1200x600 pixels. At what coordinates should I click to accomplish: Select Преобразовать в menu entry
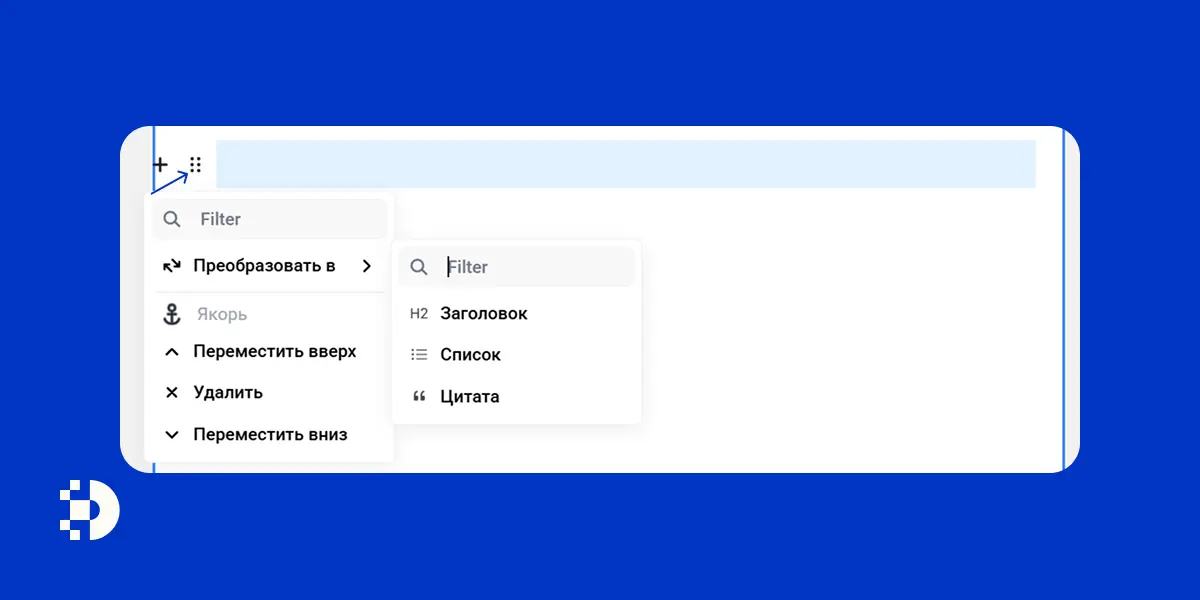coord(269,266)
